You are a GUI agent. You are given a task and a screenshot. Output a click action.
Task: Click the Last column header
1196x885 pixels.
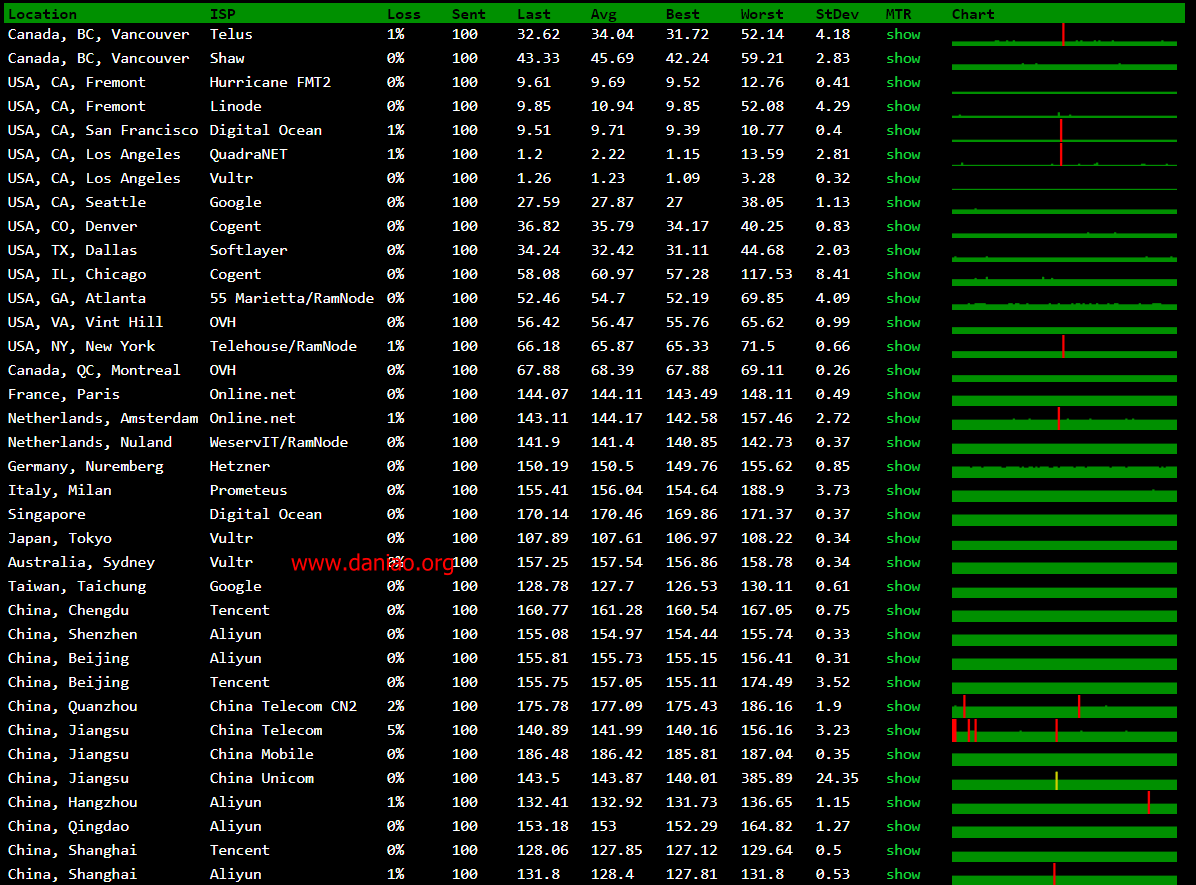tap(533, 14)
